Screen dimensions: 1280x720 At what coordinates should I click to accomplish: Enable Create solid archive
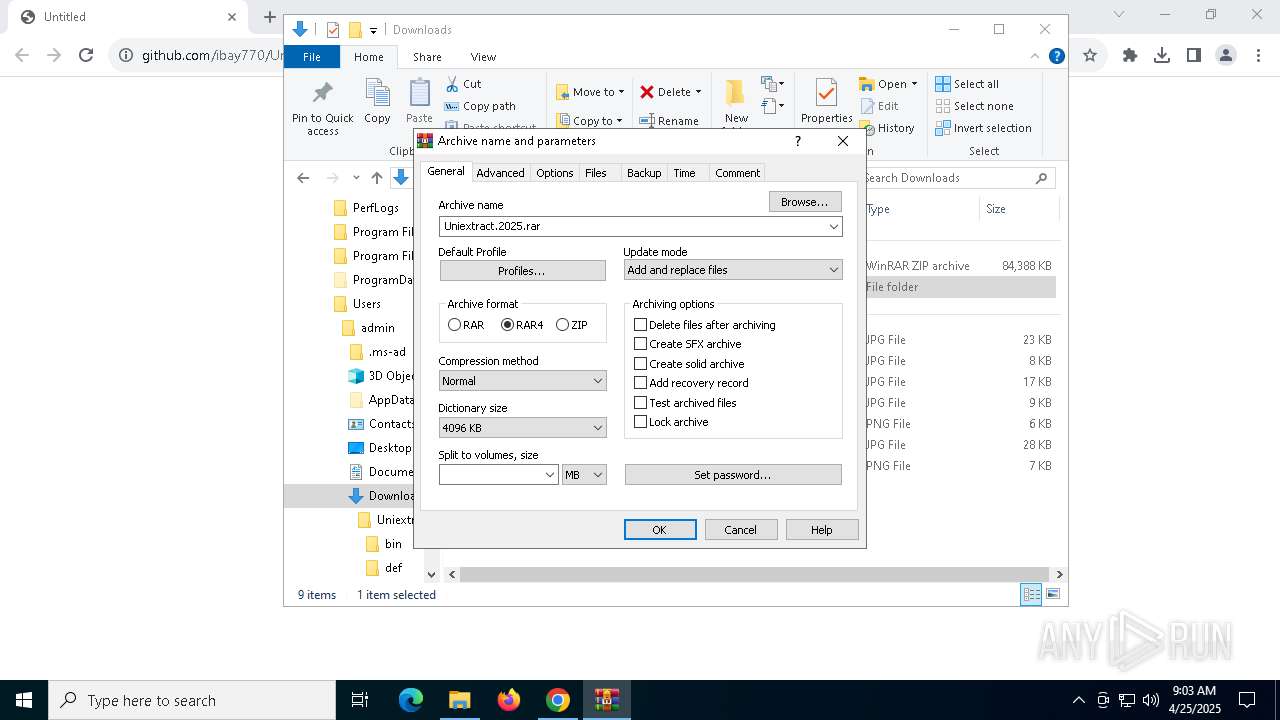tap(689, 364)
